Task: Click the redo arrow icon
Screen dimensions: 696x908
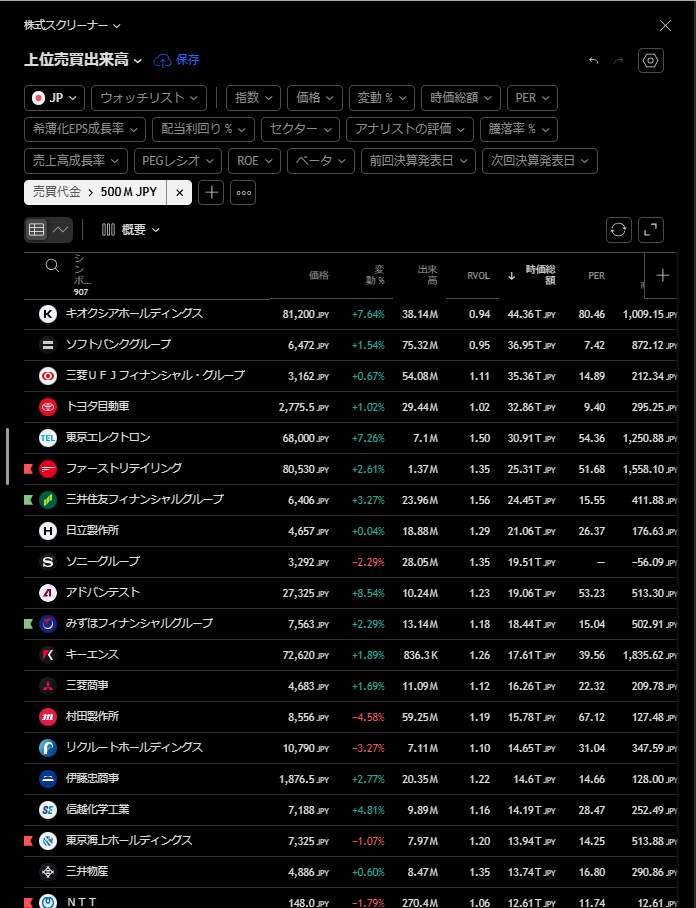Action: tap(618, 60)
